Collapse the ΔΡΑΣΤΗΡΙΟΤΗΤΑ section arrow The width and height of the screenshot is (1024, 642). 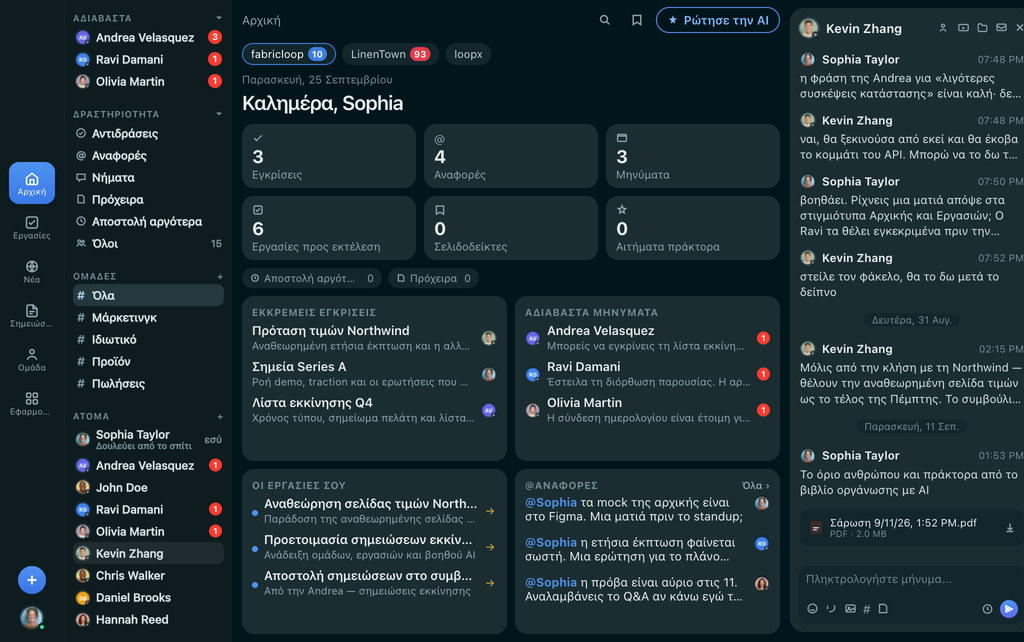(x=219, y=114)
